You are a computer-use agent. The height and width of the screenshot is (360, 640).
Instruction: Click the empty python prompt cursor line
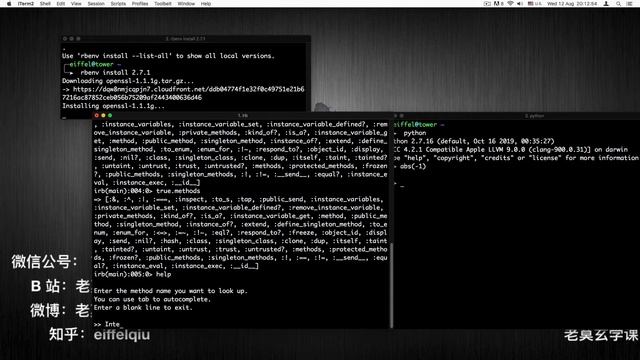[400, 185]
